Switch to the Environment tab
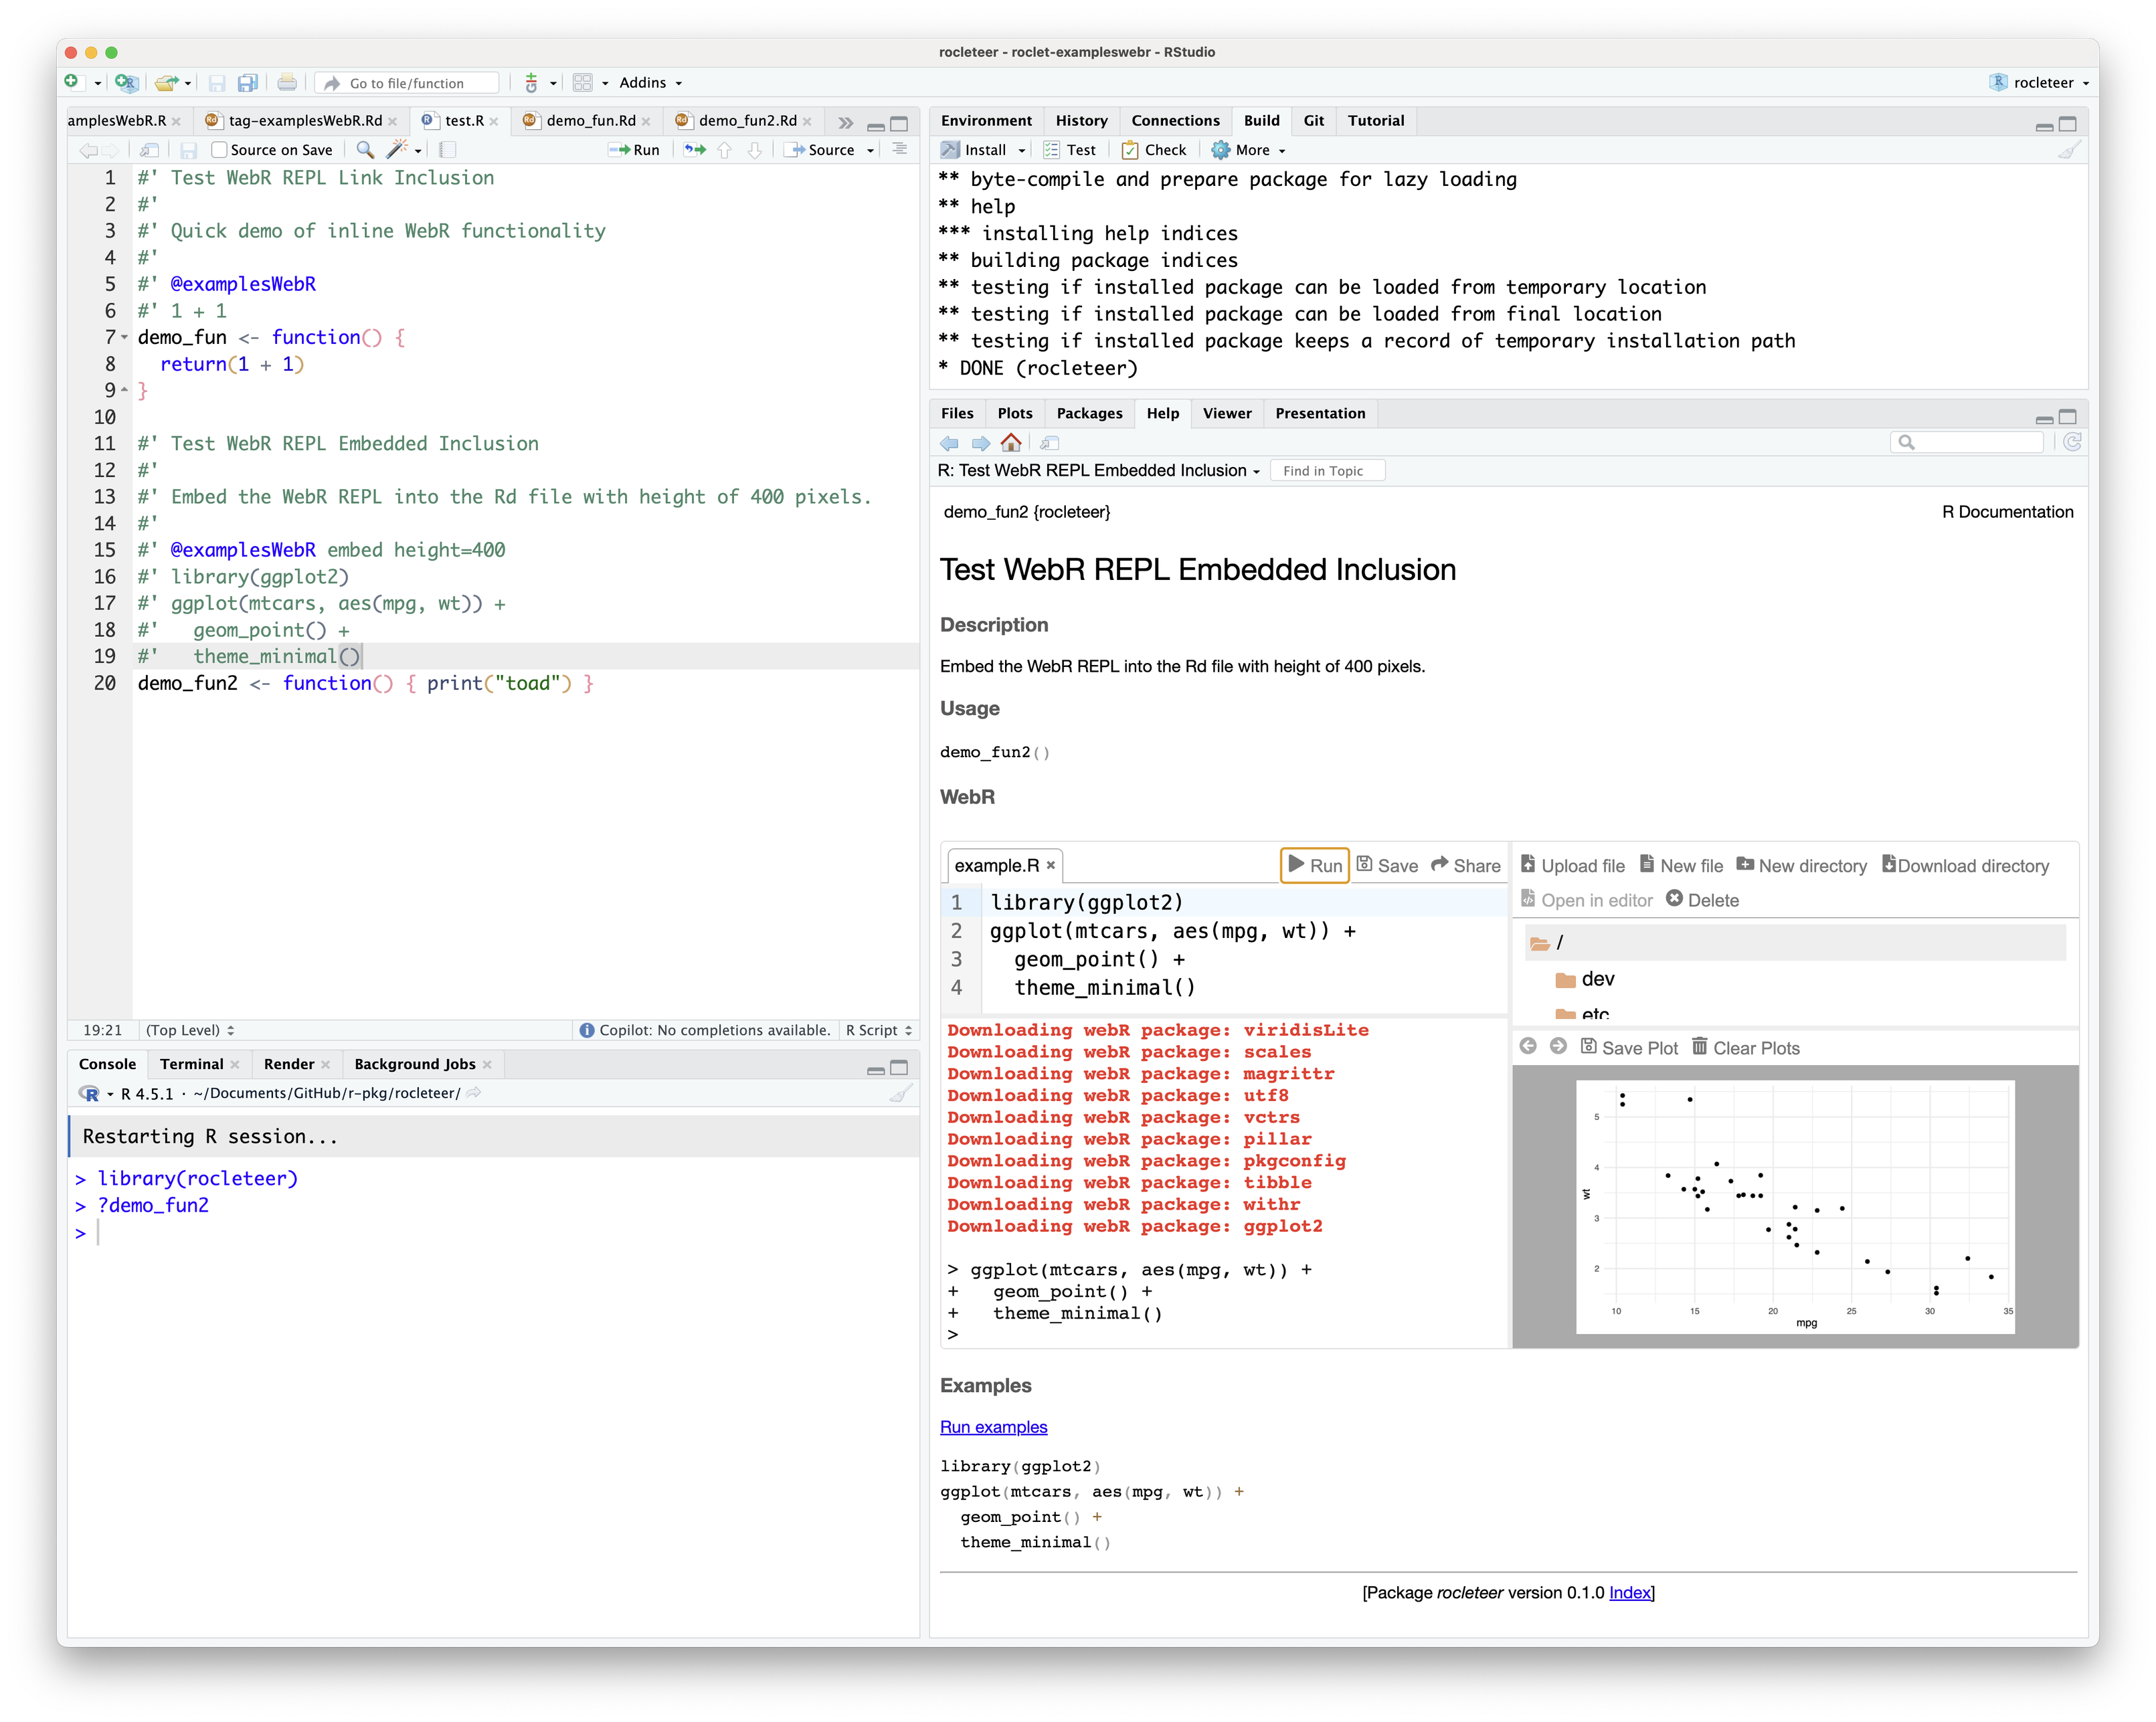Screen dimensions: 2156x1722 [x=986, y=120]
